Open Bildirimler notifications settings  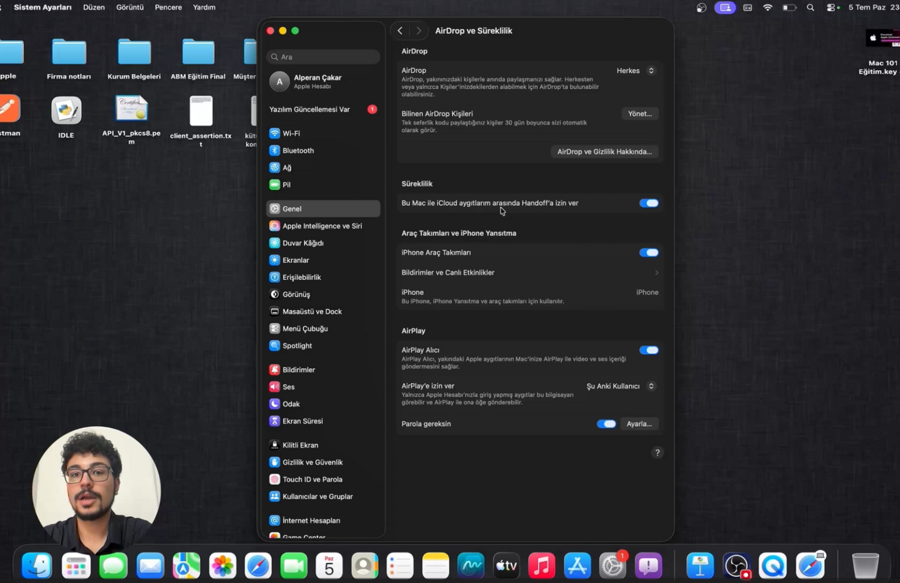(323, 370)
